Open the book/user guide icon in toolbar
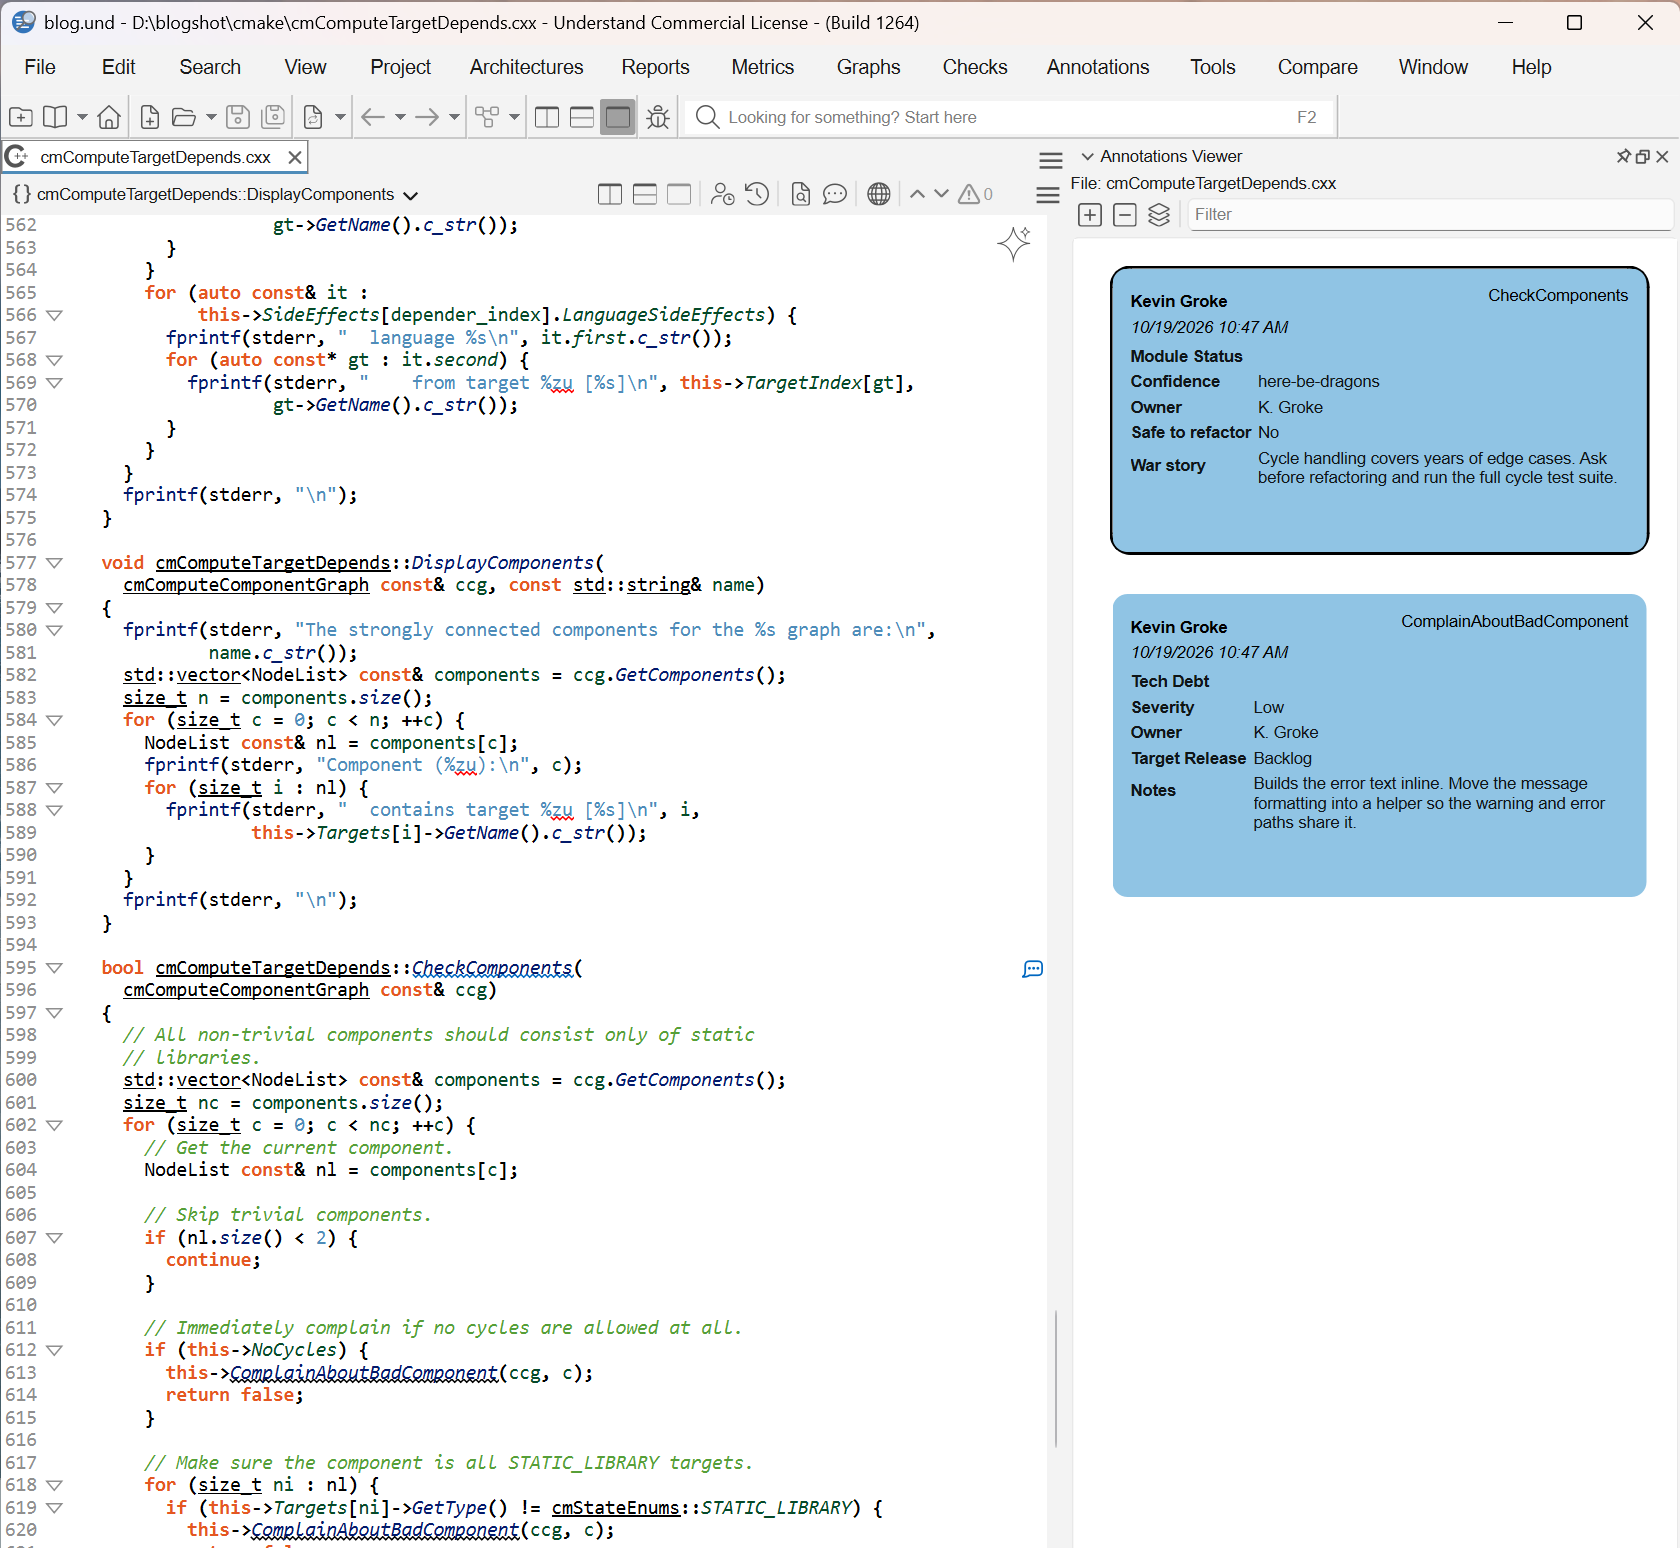The height and width of the screenshot is (1548, 1680). point(56,117)
